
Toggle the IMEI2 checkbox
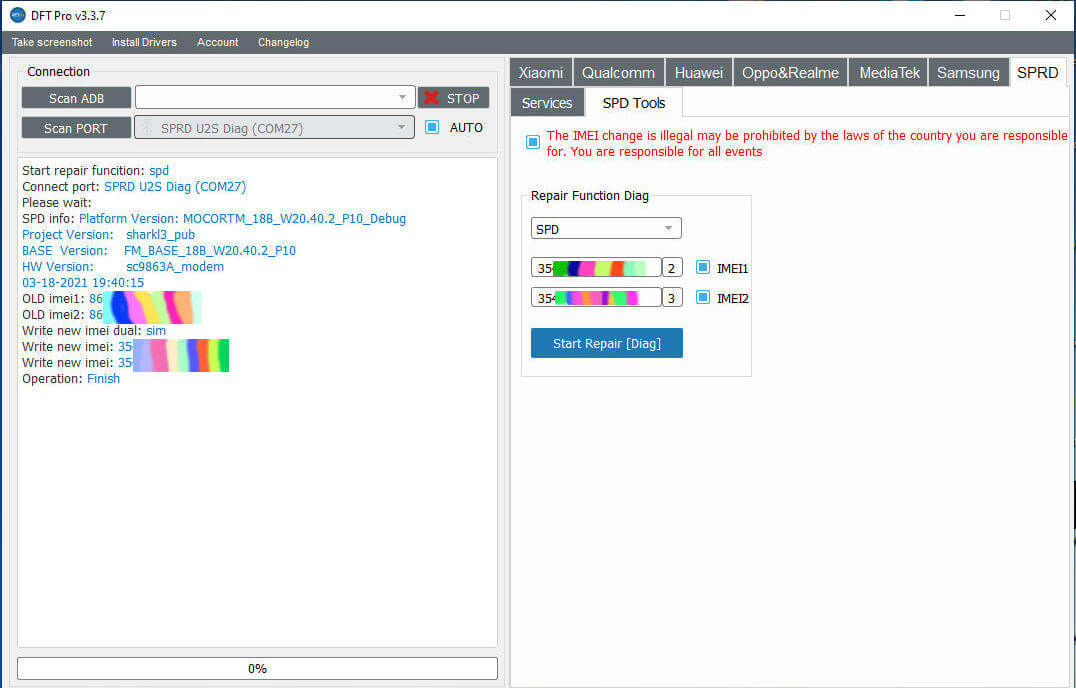[703, 297]
